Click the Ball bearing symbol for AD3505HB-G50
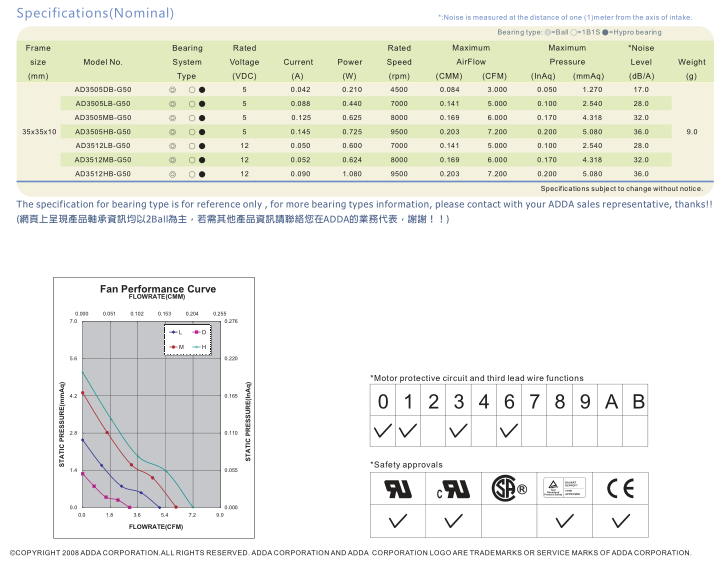The width and height of the screenshot is (717, 564). click(x=172, y=132)
